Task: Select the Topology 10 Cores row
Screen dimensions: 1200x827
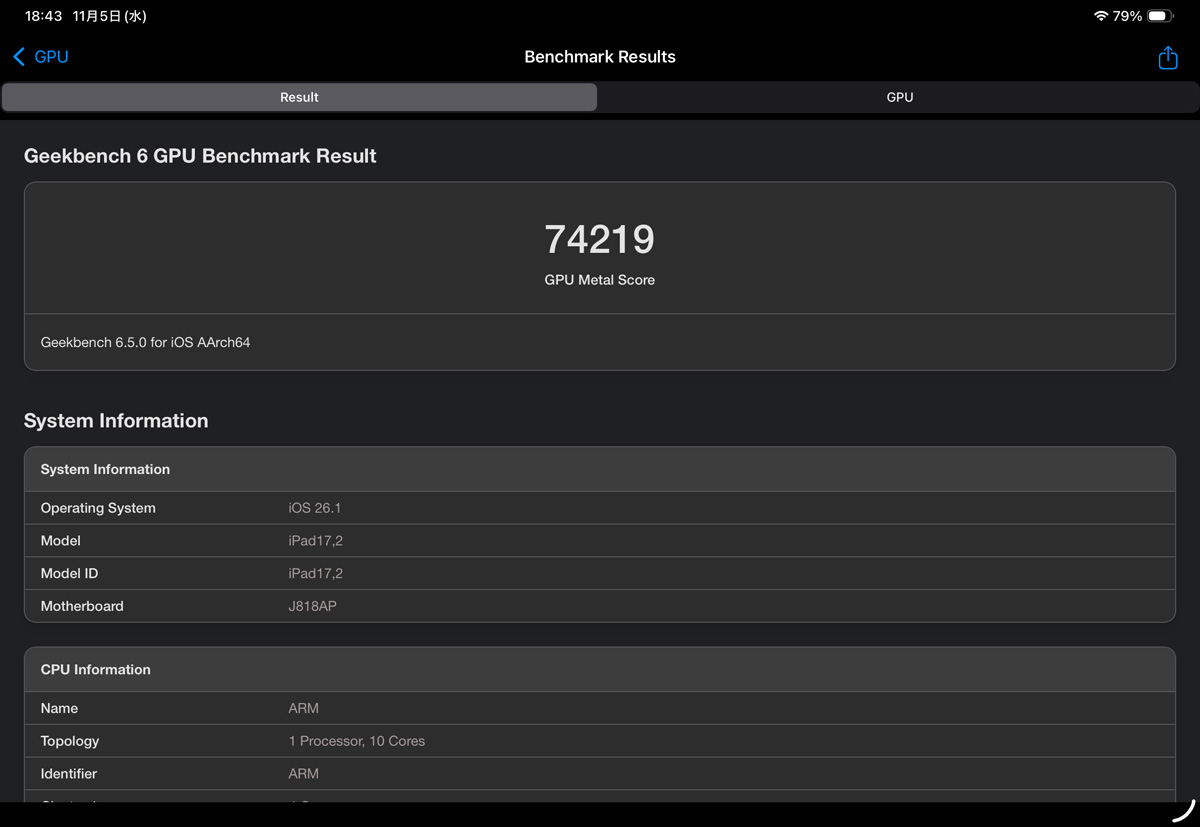Action: click(599, 741)
